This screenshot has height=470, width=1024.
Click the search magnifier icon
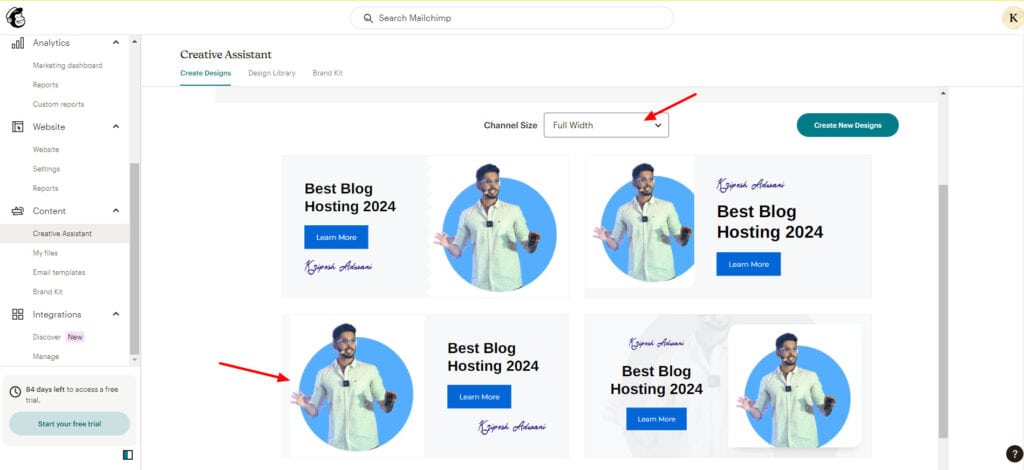pos(368,18)
